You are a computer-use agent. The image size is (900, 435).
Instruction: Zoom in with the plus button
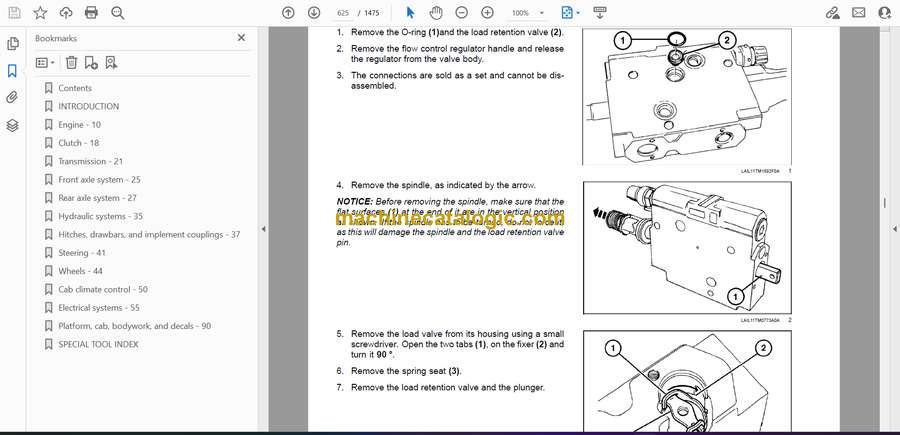(x=487, y=13)
